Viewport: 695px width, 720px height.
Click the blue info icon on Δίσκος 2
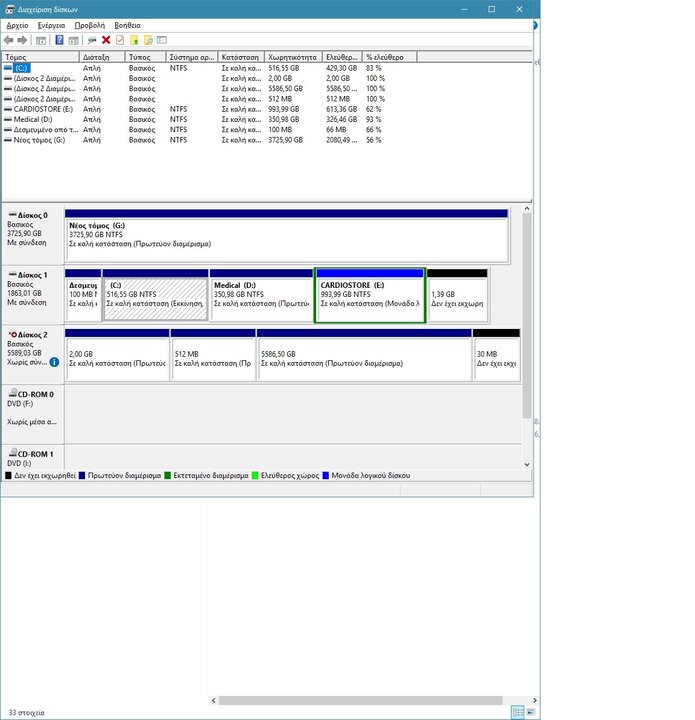point(54,363)
